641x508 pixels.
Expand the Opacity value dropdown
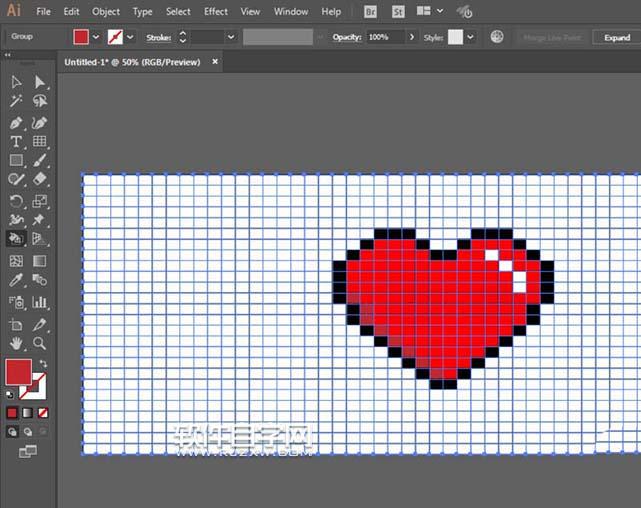click(410, 37)
